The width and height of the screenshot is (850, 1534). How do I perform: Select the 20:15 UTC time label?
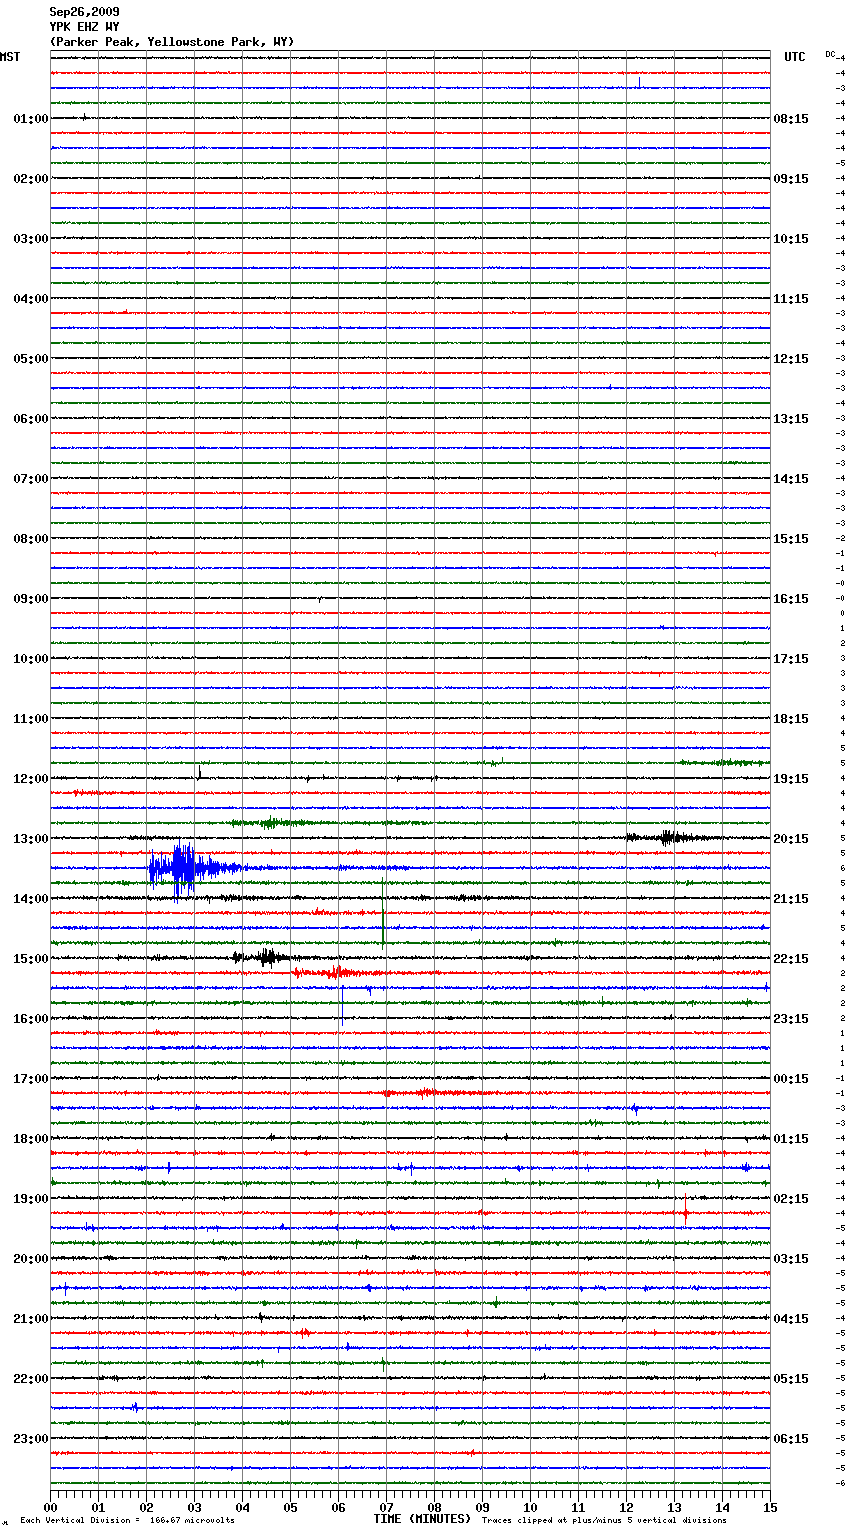pyautogui.click(x=791, y=839)
